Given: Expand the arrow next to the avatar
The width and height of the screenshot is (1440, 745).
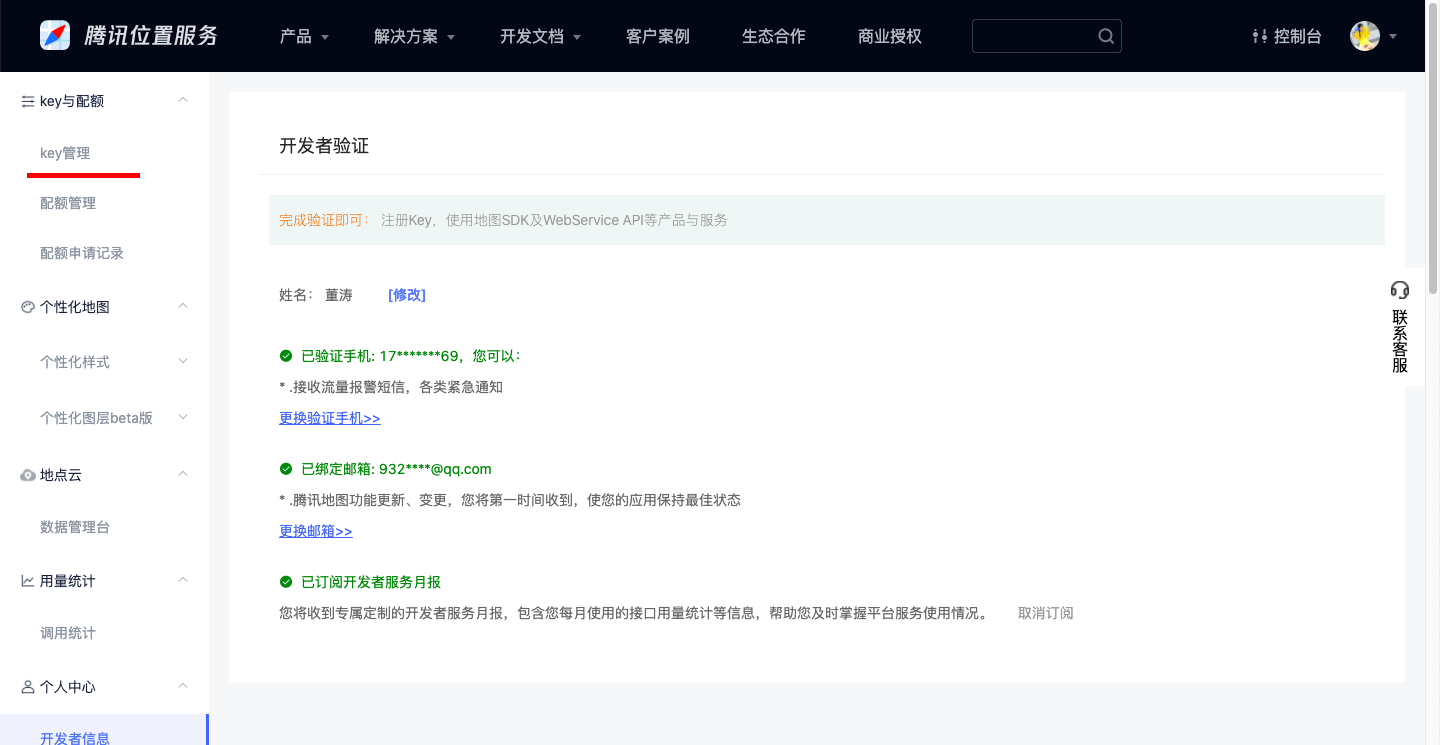Looking at the screenshot, I should 1393,37.
